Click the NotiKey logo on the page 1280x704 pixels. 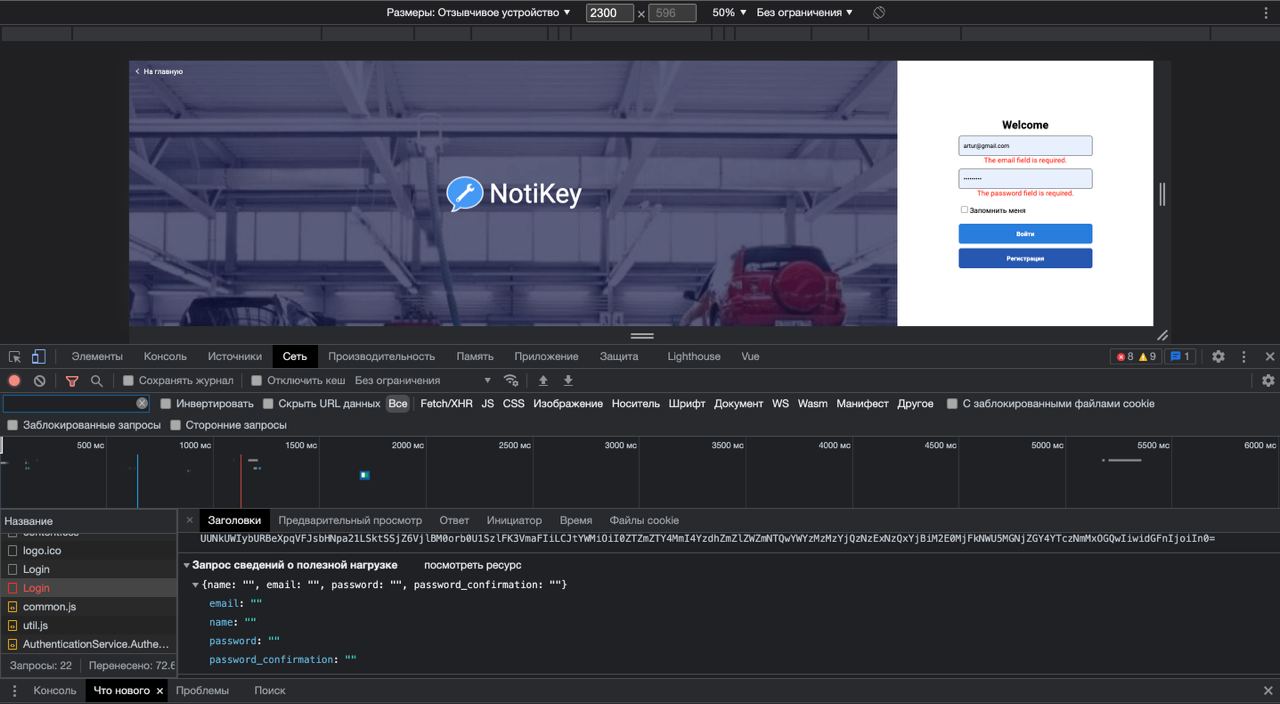(514, 194)
